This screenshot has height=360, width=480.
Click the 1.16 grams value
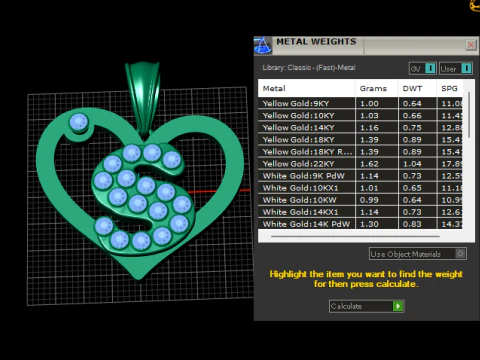(369, 127)
